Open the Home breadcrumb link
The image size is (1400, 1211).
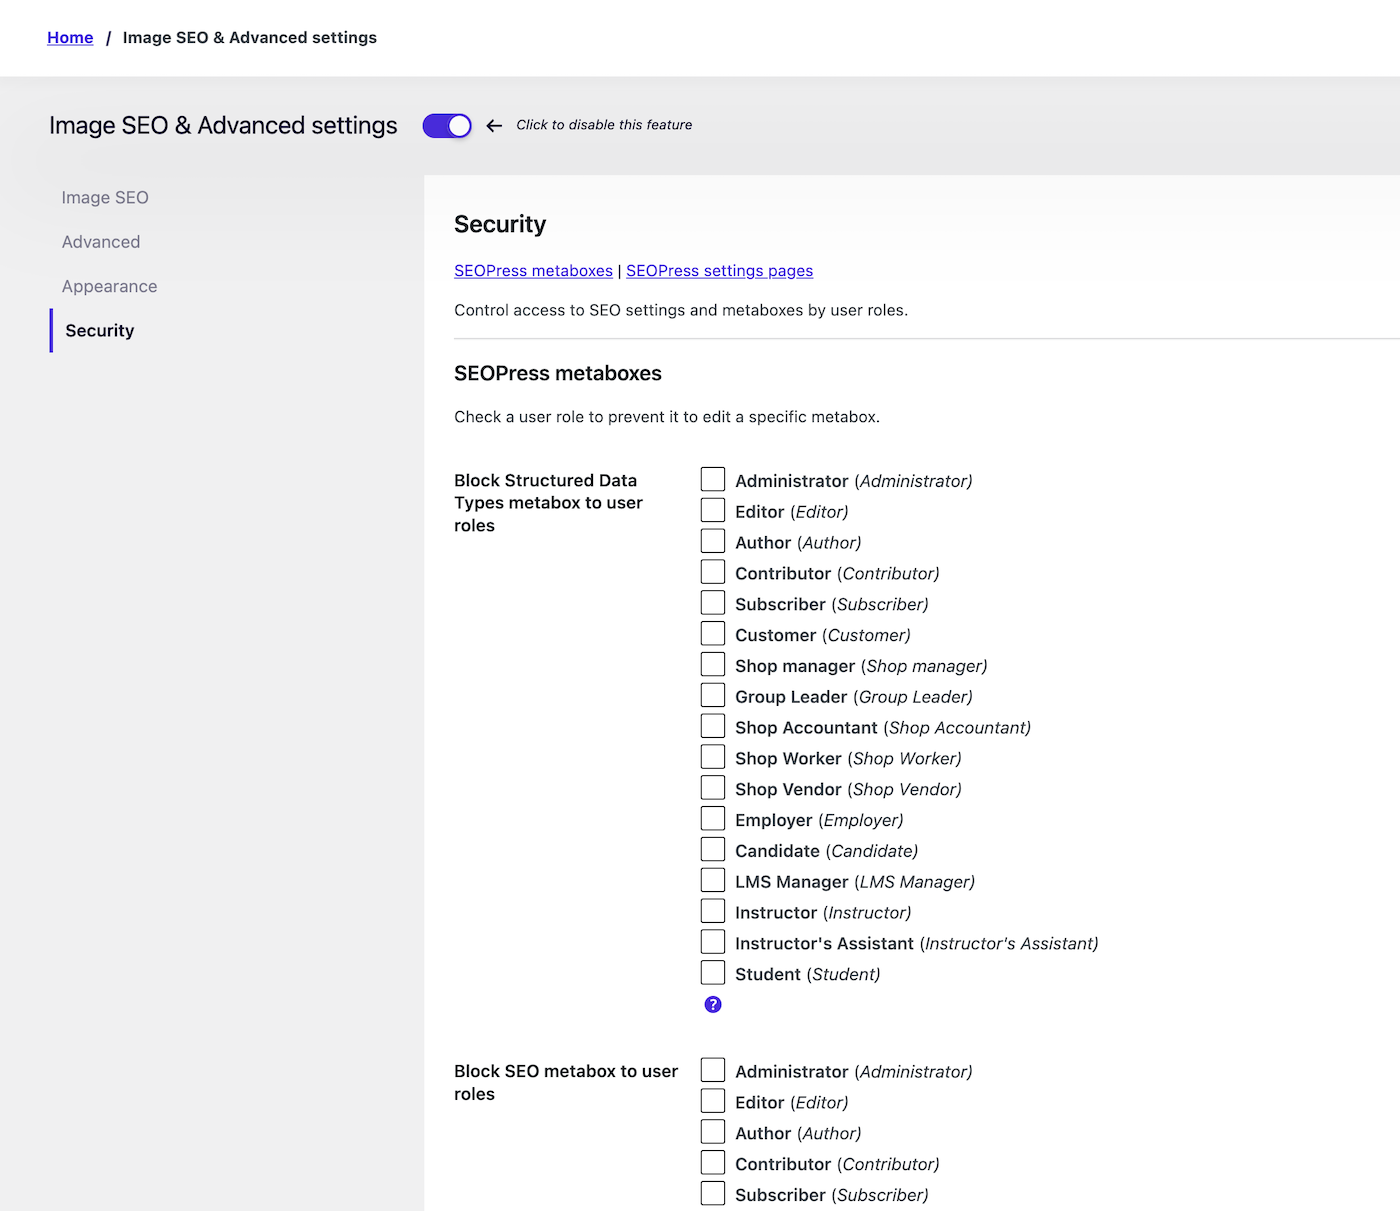[70, 38]
